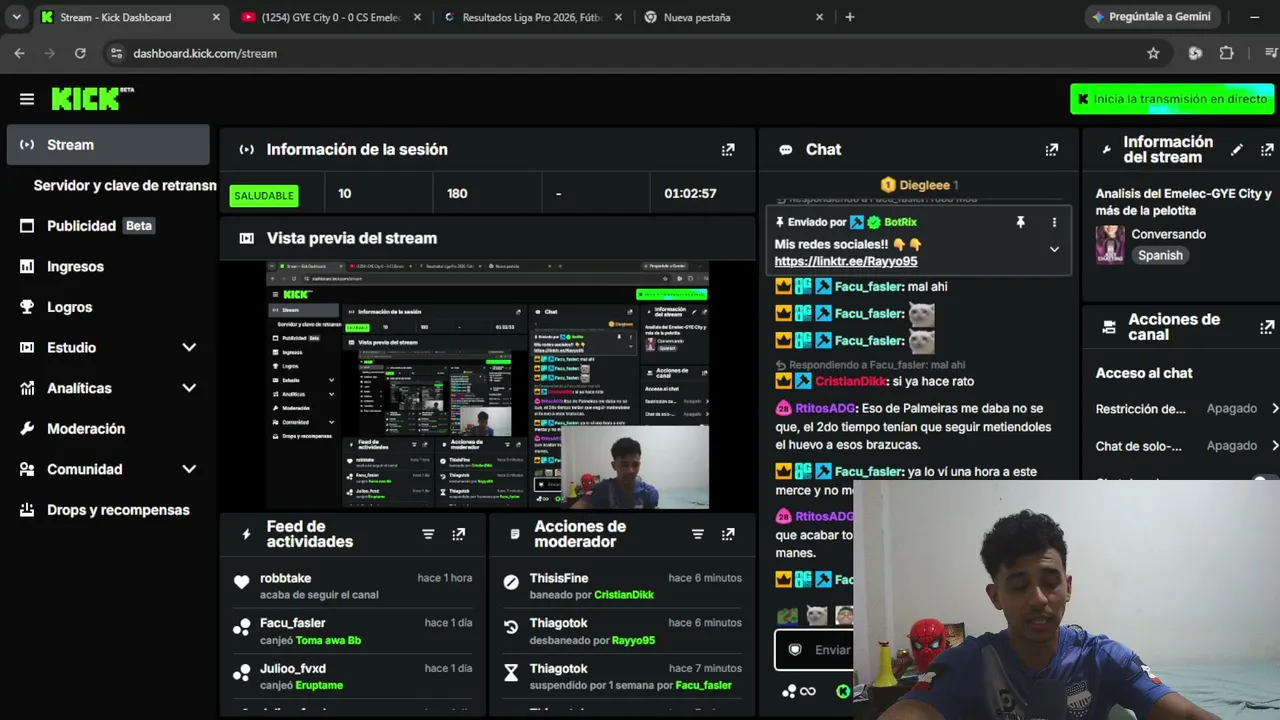1280x720 pixels.
Task: Close the Stream - Kick Dashboard tab
Action: point(217,17)
